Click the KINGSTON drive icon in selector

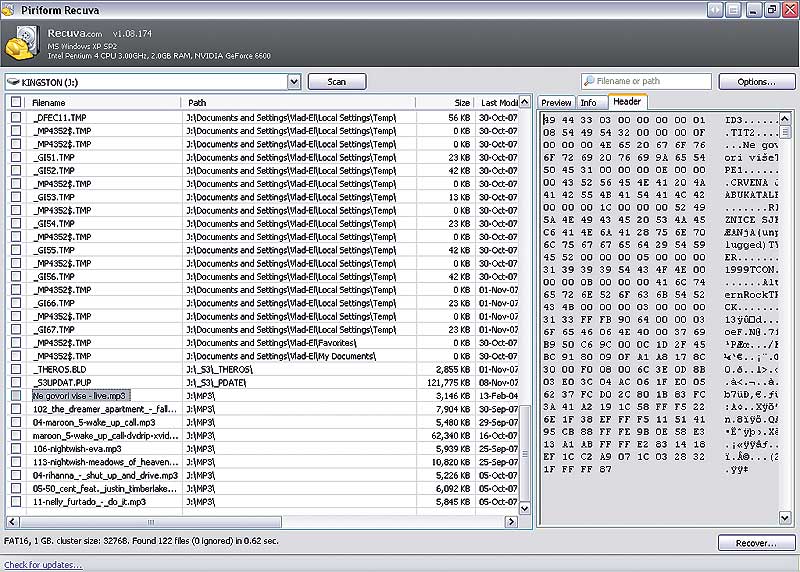tap(13, 82)
